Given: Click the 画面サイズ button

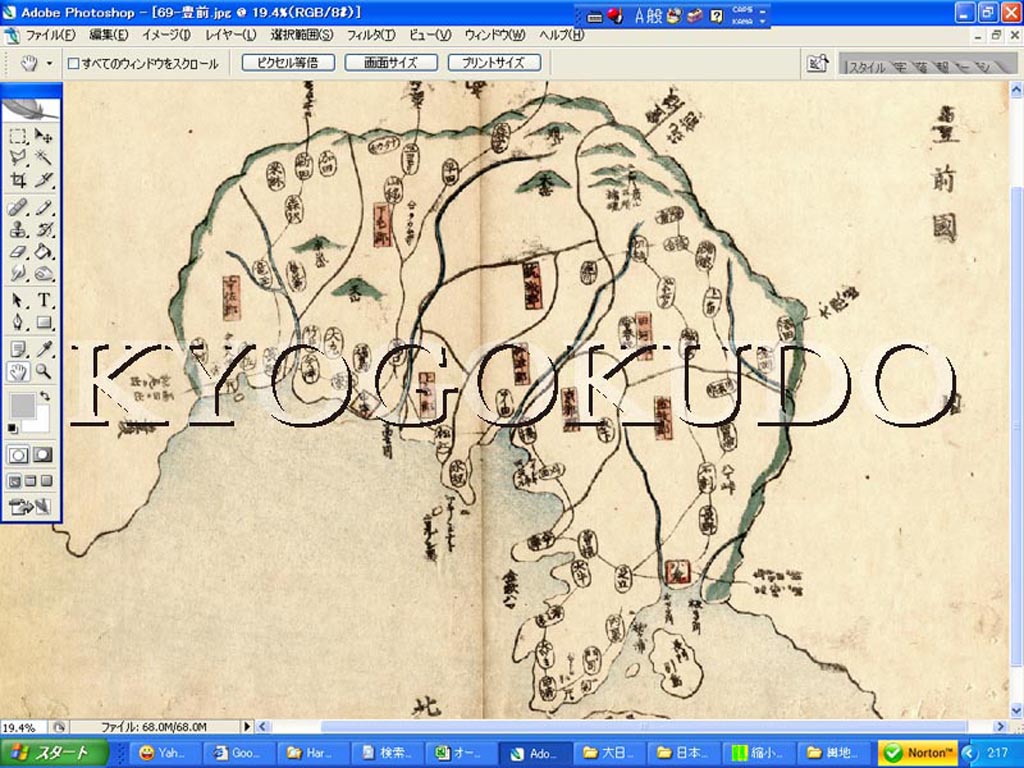Looking at the screenshot, I should click(391, 63).
